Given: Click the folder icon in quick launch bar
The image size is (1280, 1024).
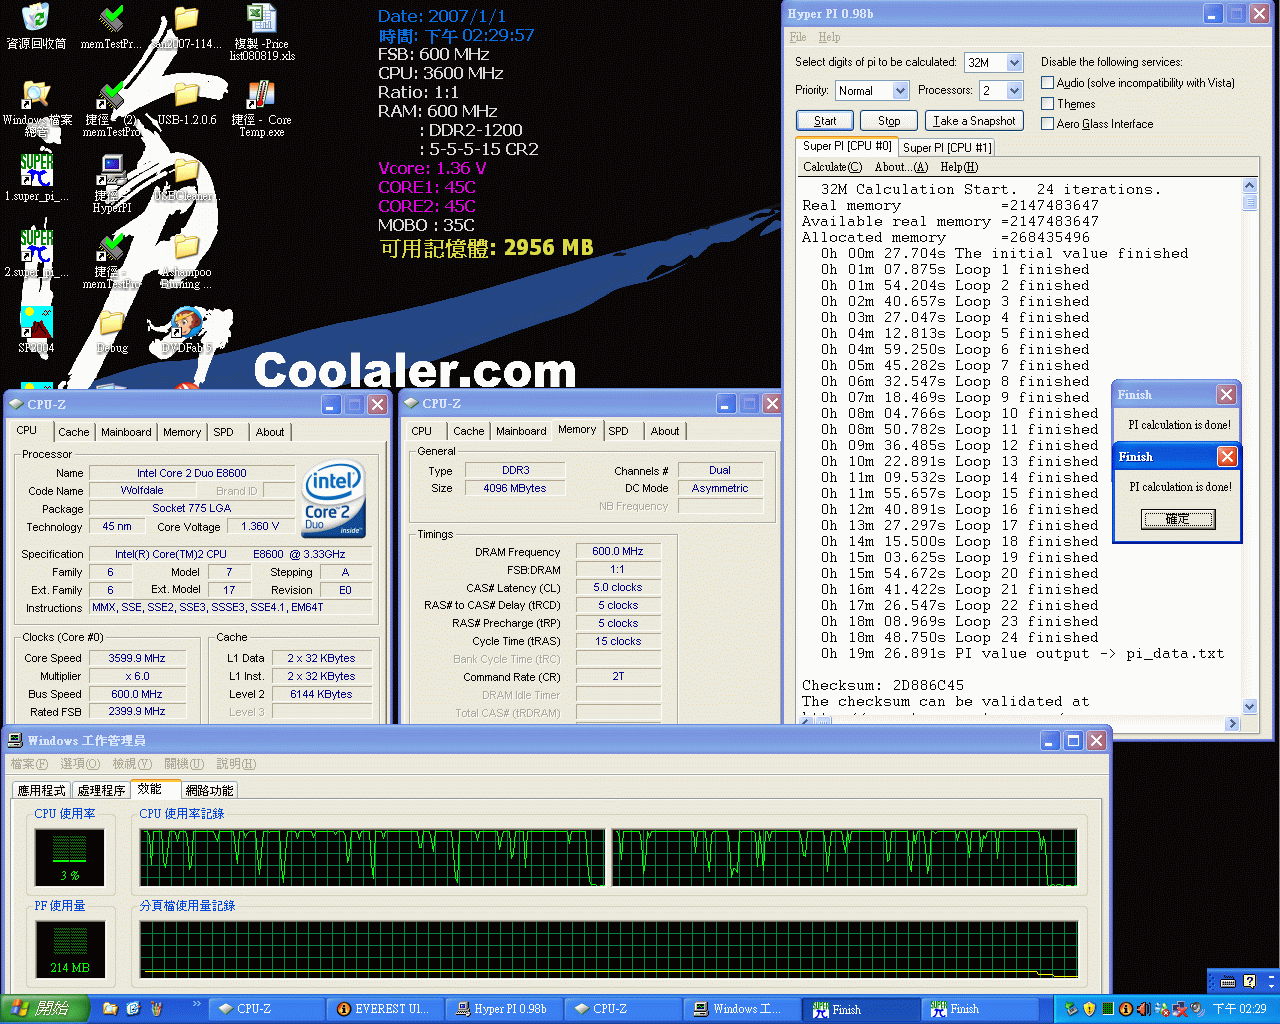Looking at the screenshot, I should [x=110, y=1009].
